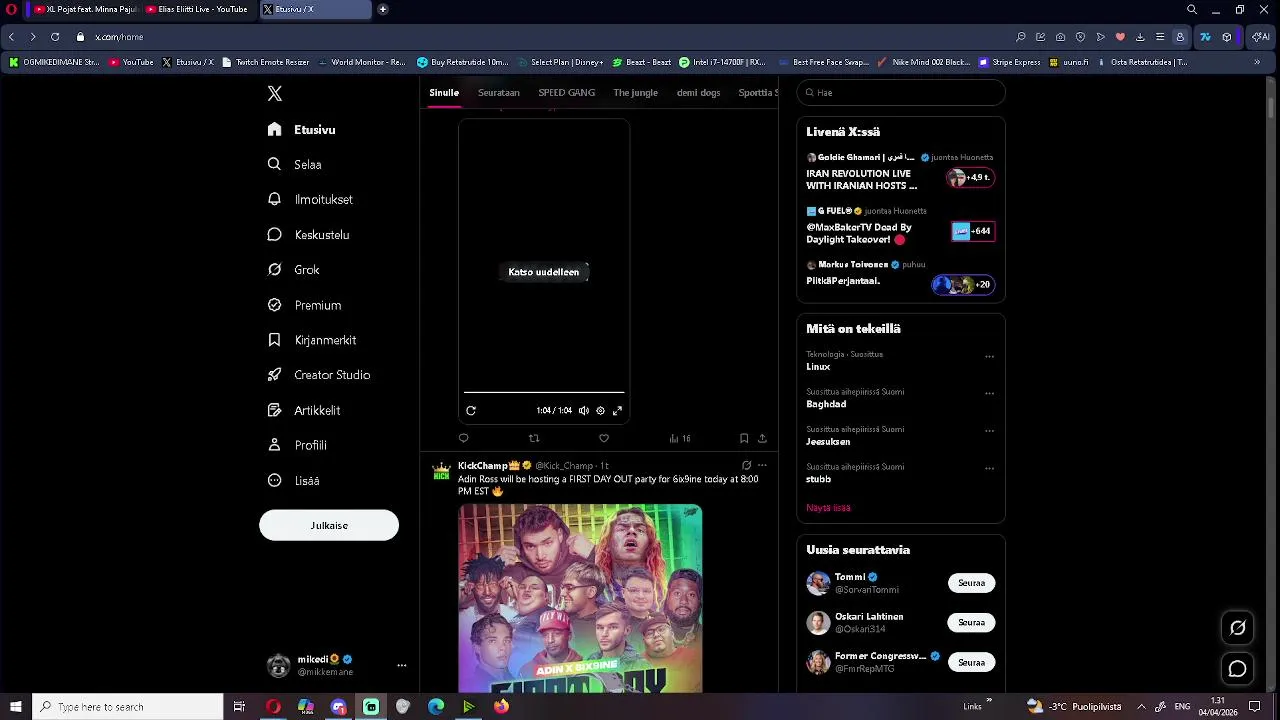Open Lisää more options
The image size is (1280, 720).
pyautogui.click(x=293, y=481)
